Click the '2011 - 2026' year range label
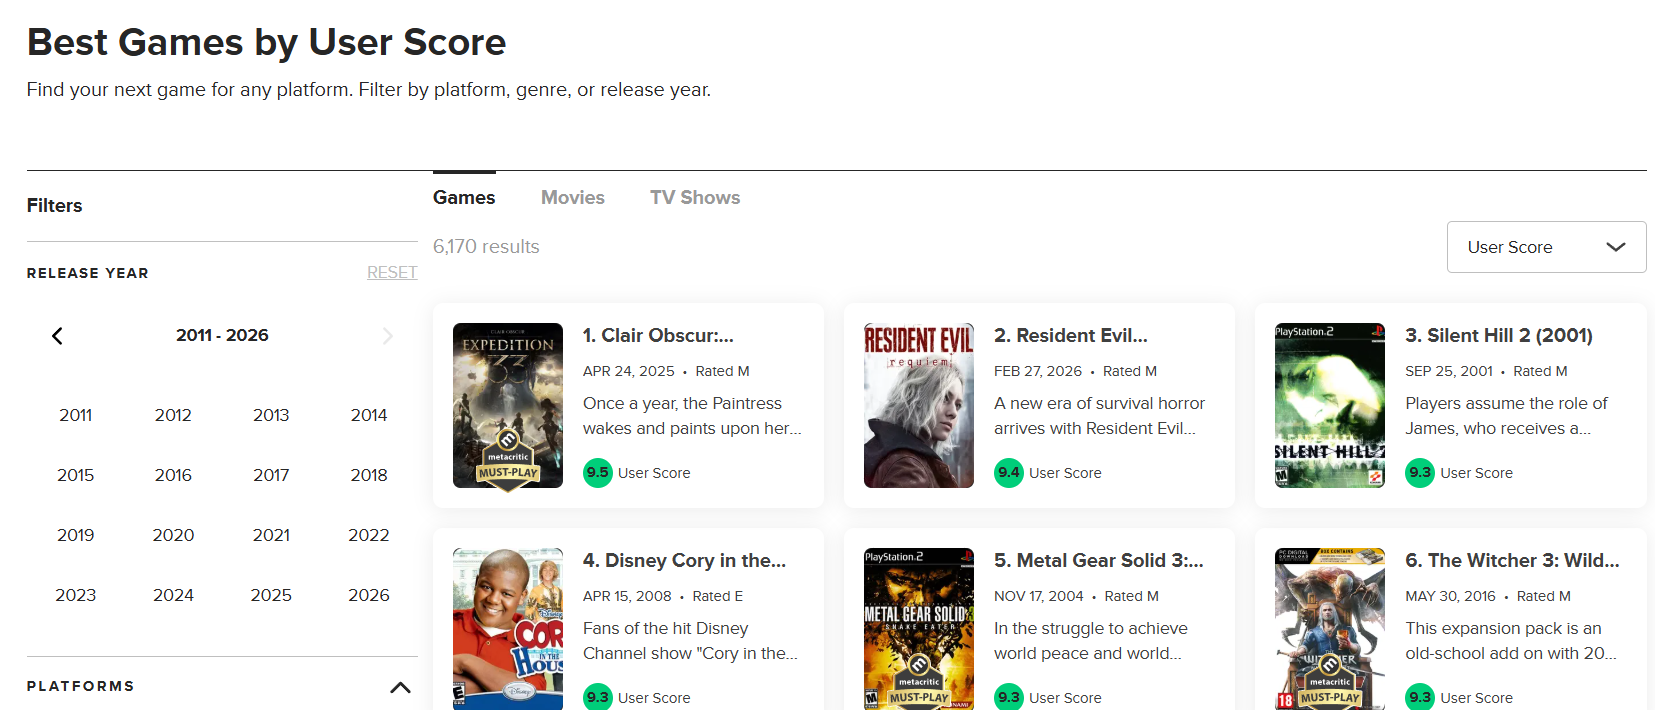Image resolution: width=1655 pixels, height=710 pixels. pos(222,336)
